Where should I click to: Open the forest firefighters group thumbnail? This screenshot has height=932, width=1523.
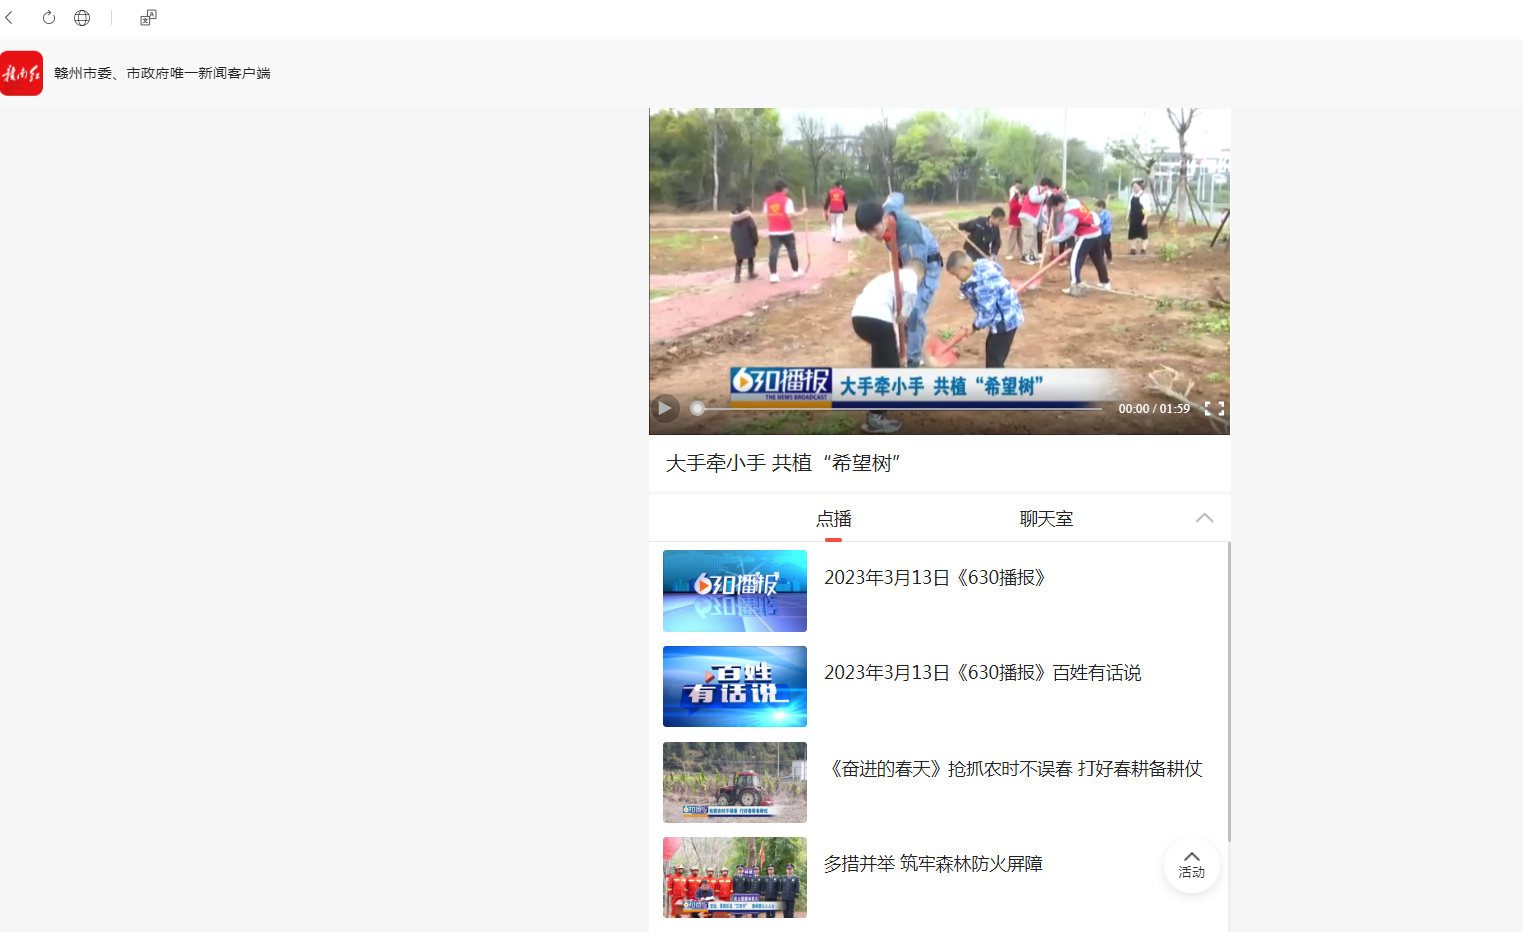click(x=735, y=877)
